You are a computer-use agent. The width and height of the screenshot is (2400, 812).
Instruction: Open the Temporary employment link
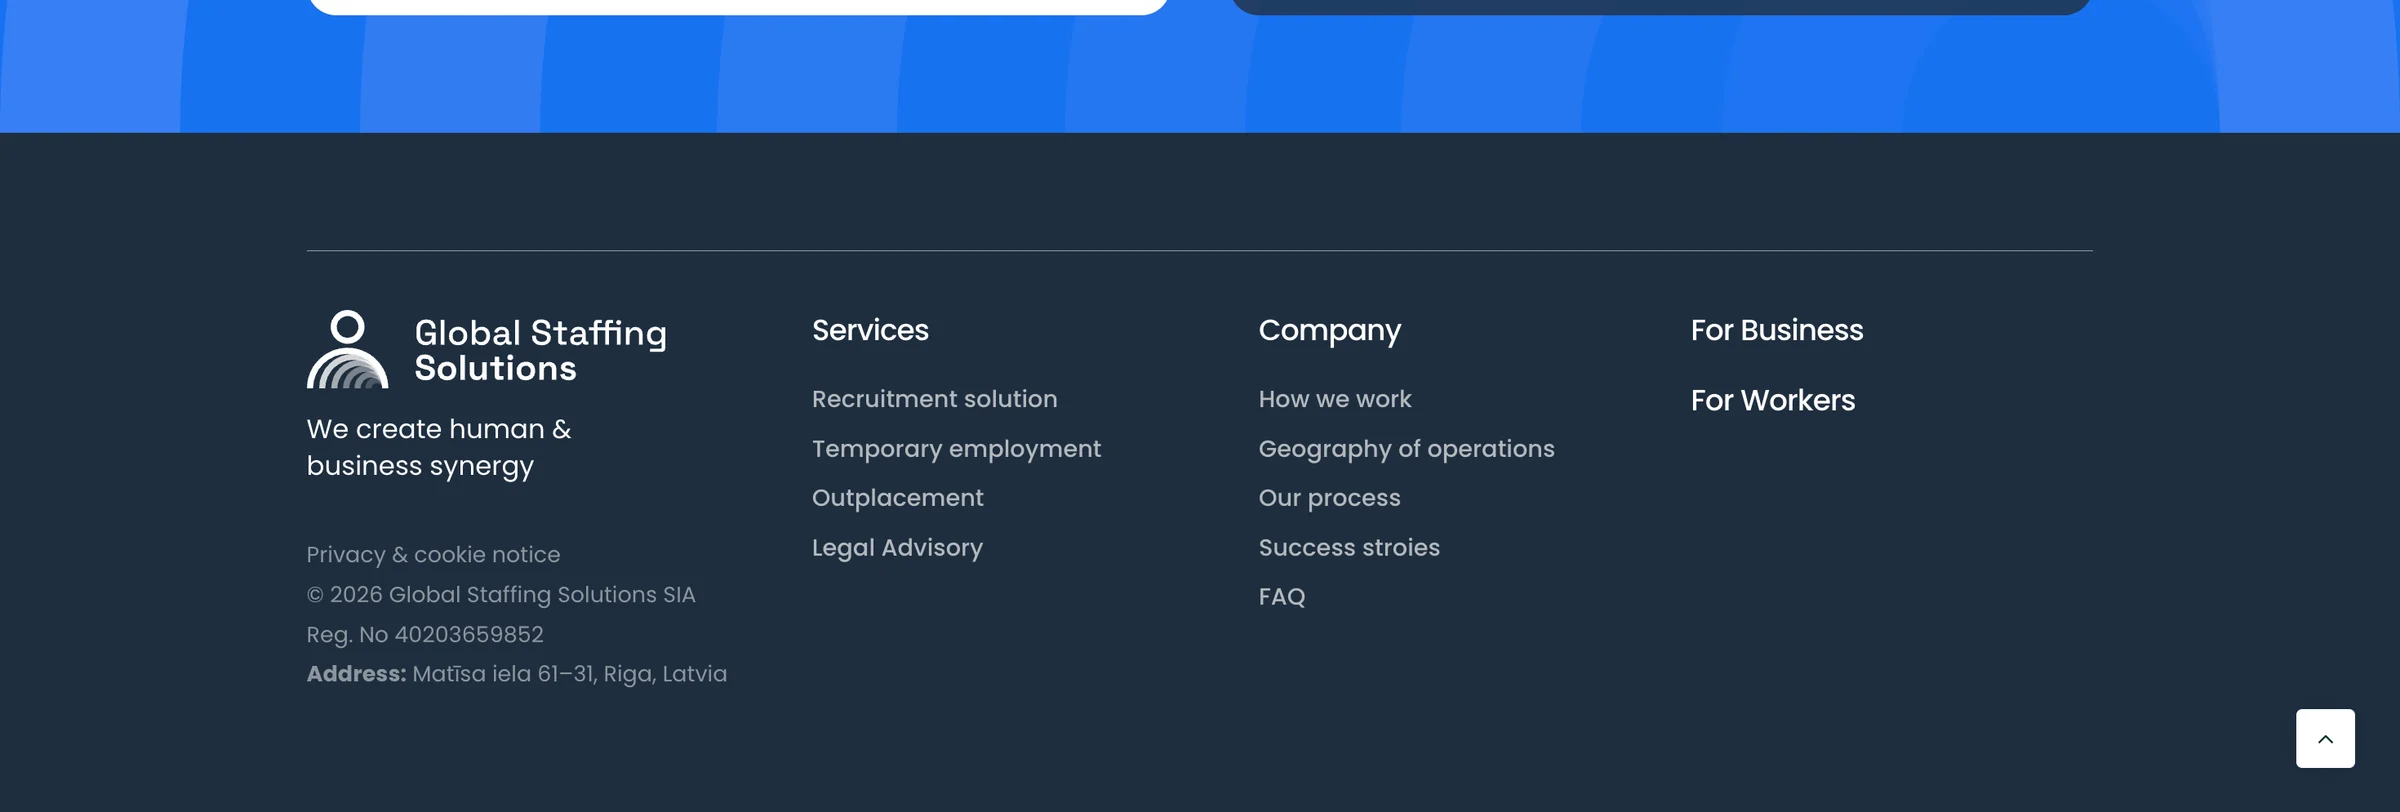coord(956,449)
